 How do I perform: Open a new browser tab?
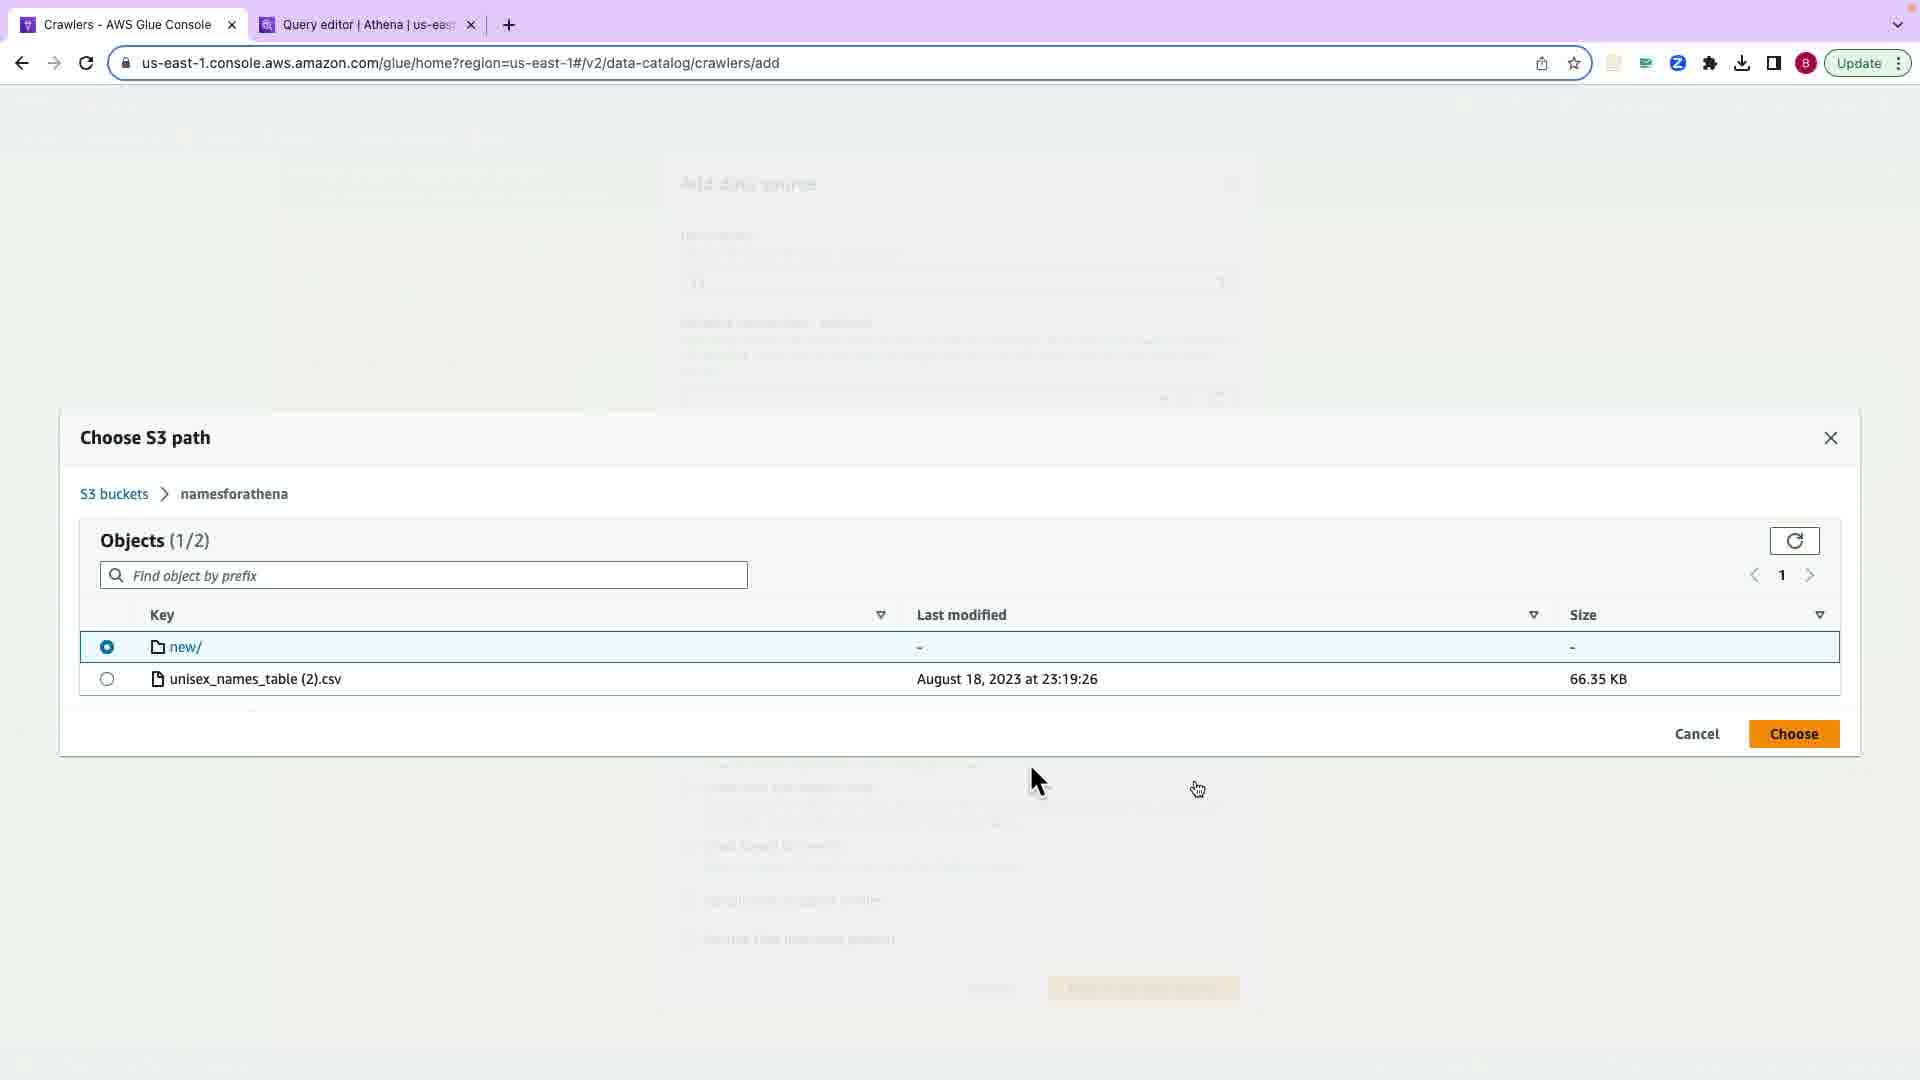(x=508, y=25)
